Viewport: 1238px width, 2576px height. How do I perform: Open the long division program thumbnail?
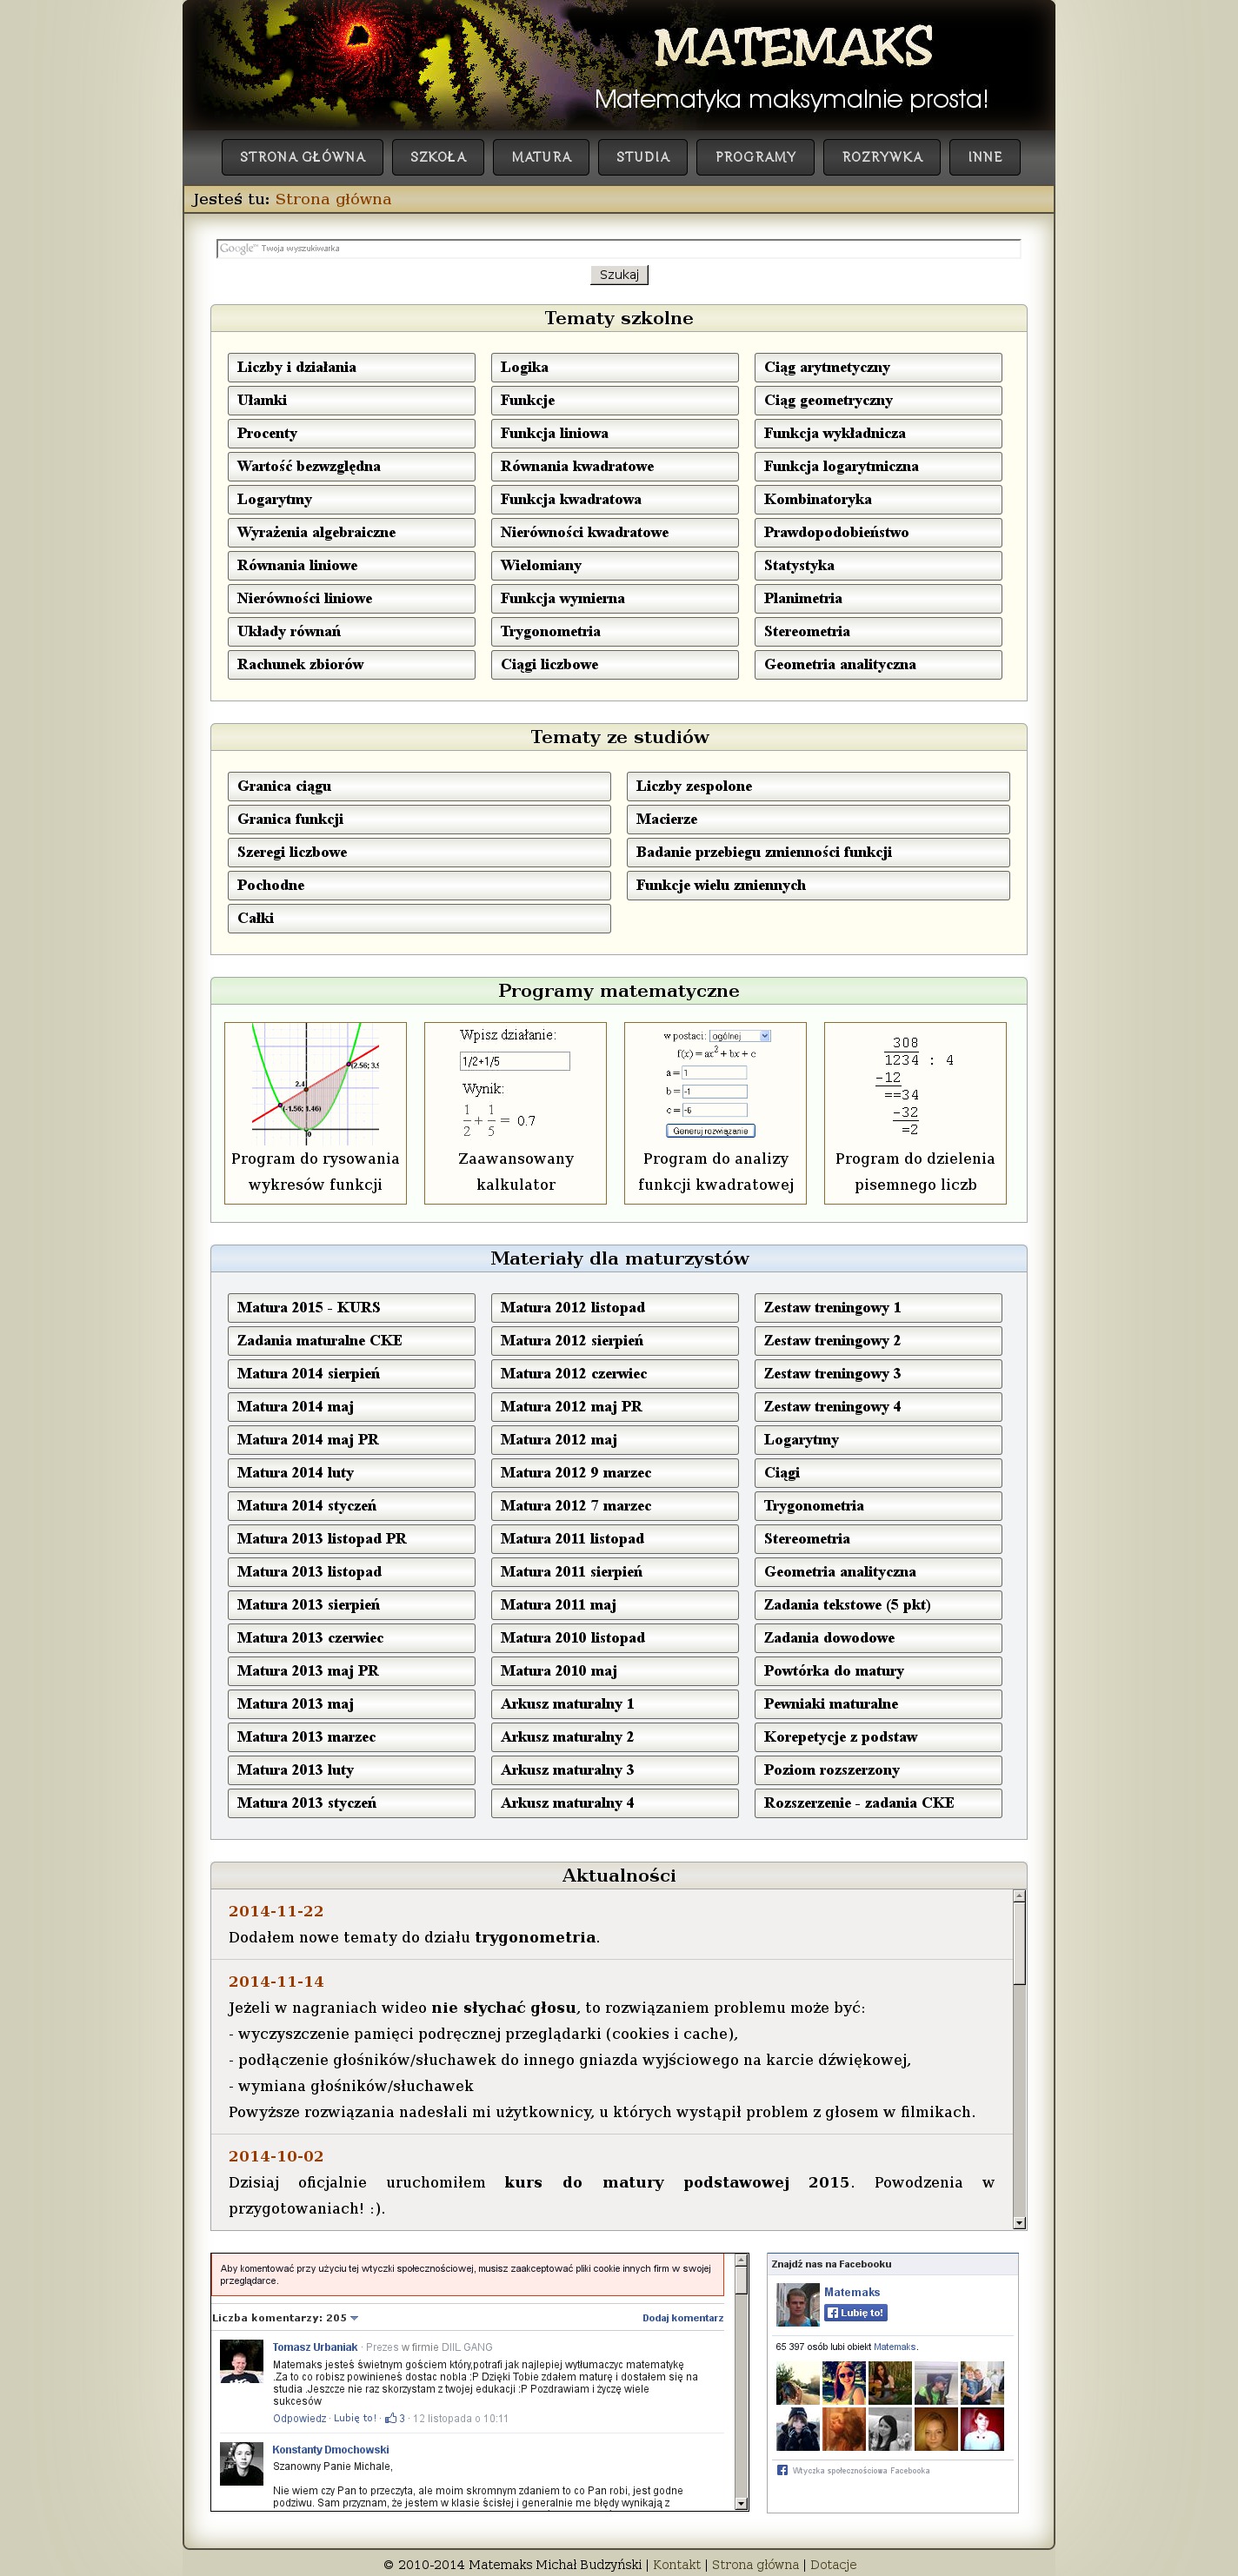[914, 1085]
